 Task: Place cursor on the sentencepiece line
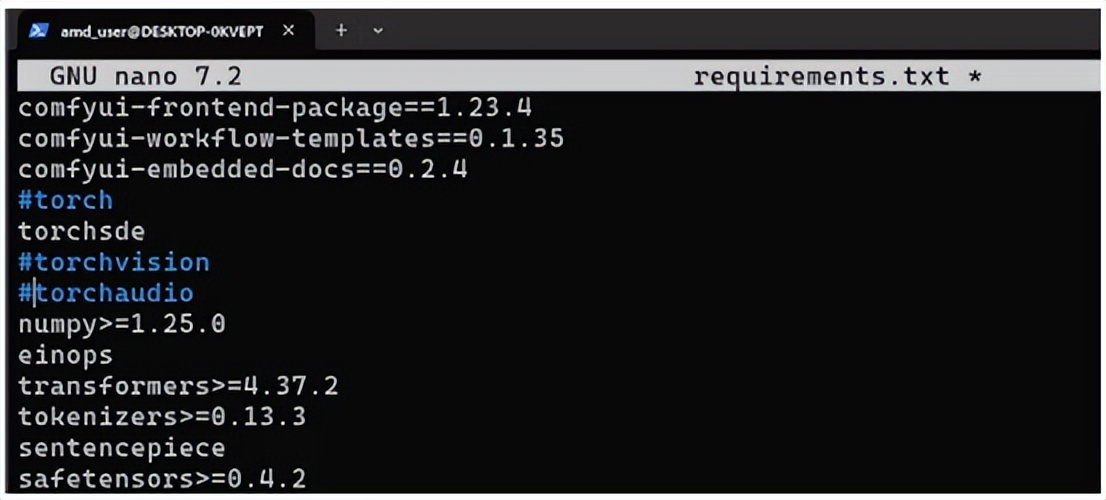click(122, 449)
